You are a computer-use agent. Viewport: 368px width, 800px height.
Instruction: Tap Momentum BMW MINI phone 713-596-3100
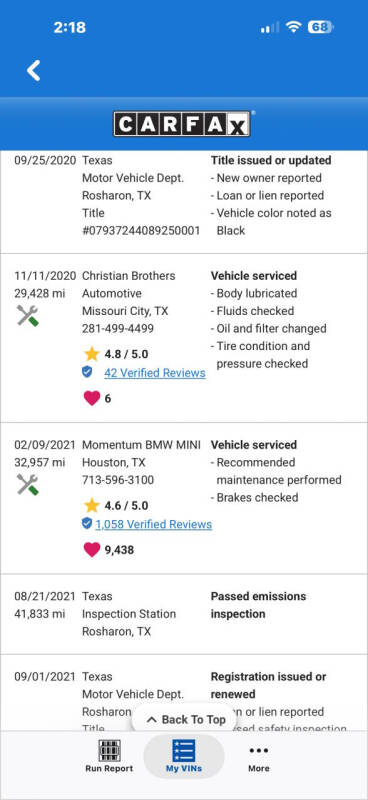tap(118, 480)
